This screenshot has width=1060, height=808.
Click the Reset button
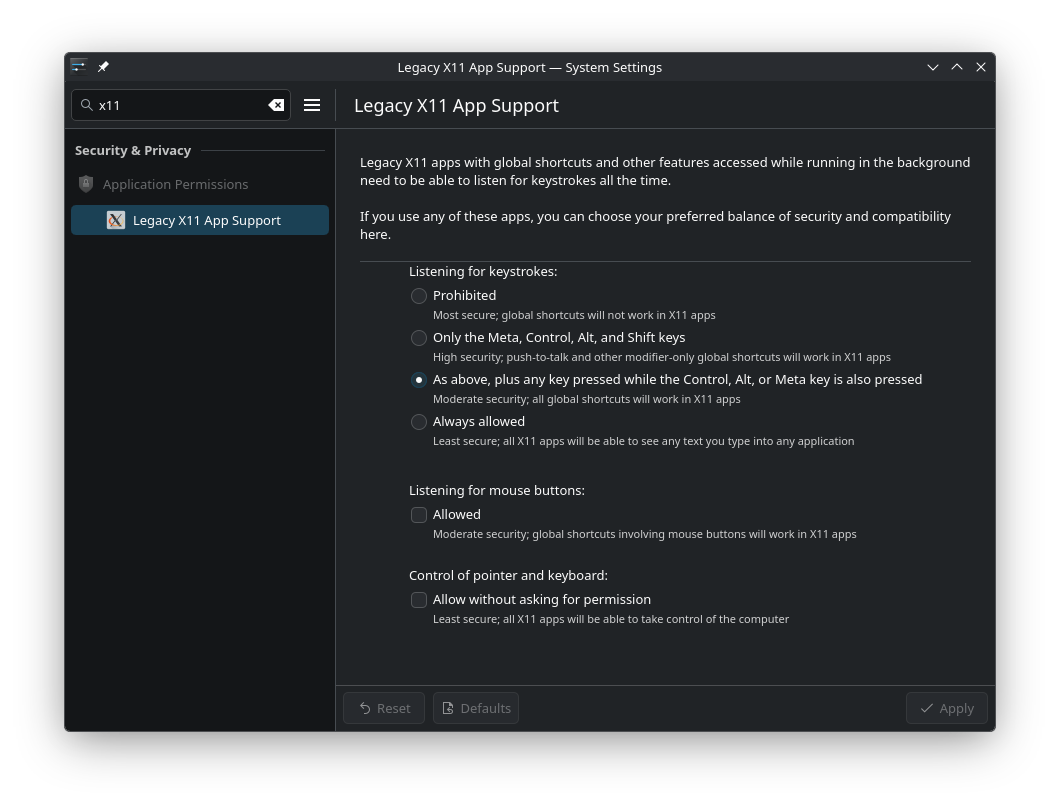click(x=384, y=708)
